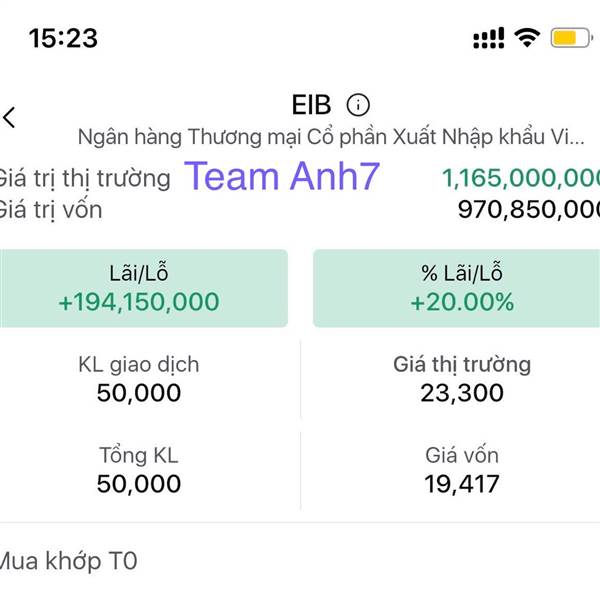
Task: Tap the cellular signal icon
Action: pos(489,38)
